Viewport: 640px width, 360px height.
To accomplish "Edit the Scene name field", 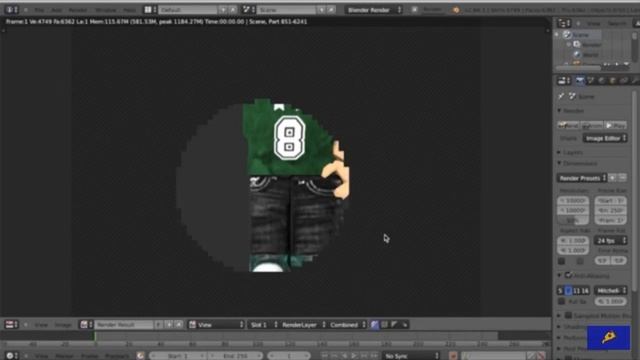I will 287,9.
